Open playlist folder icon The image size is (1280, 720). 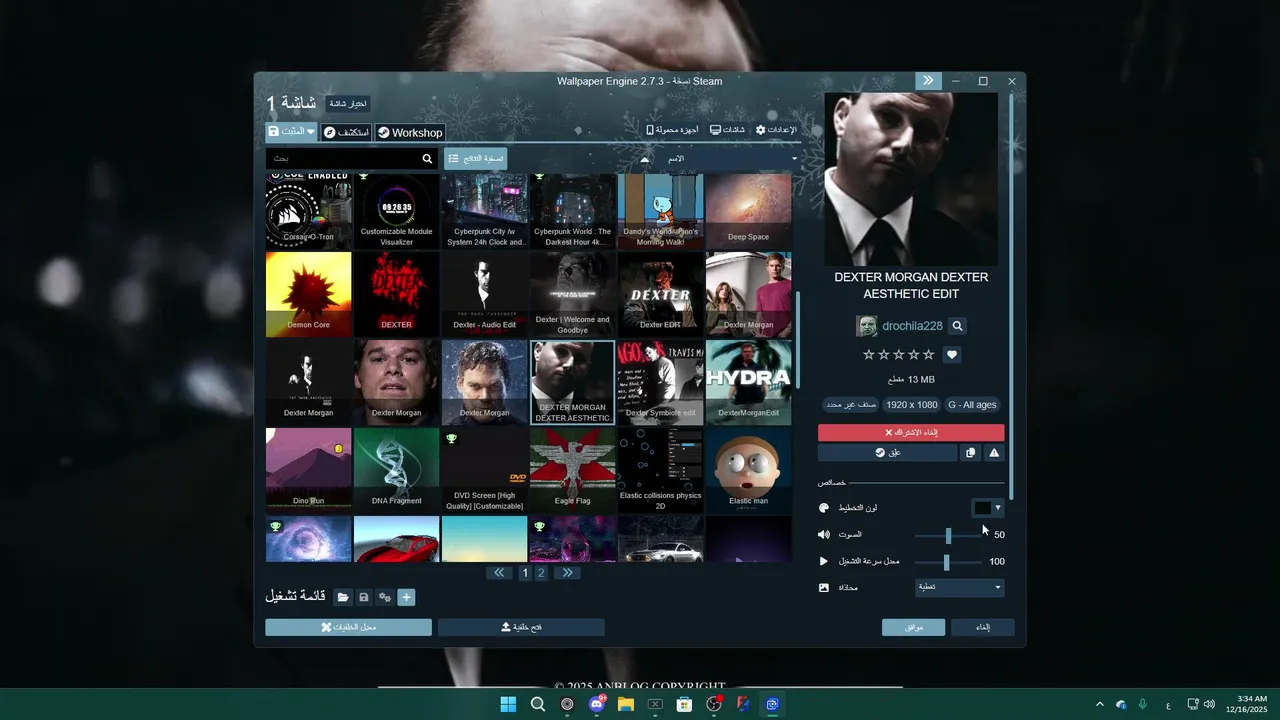[x=343, y=597]
